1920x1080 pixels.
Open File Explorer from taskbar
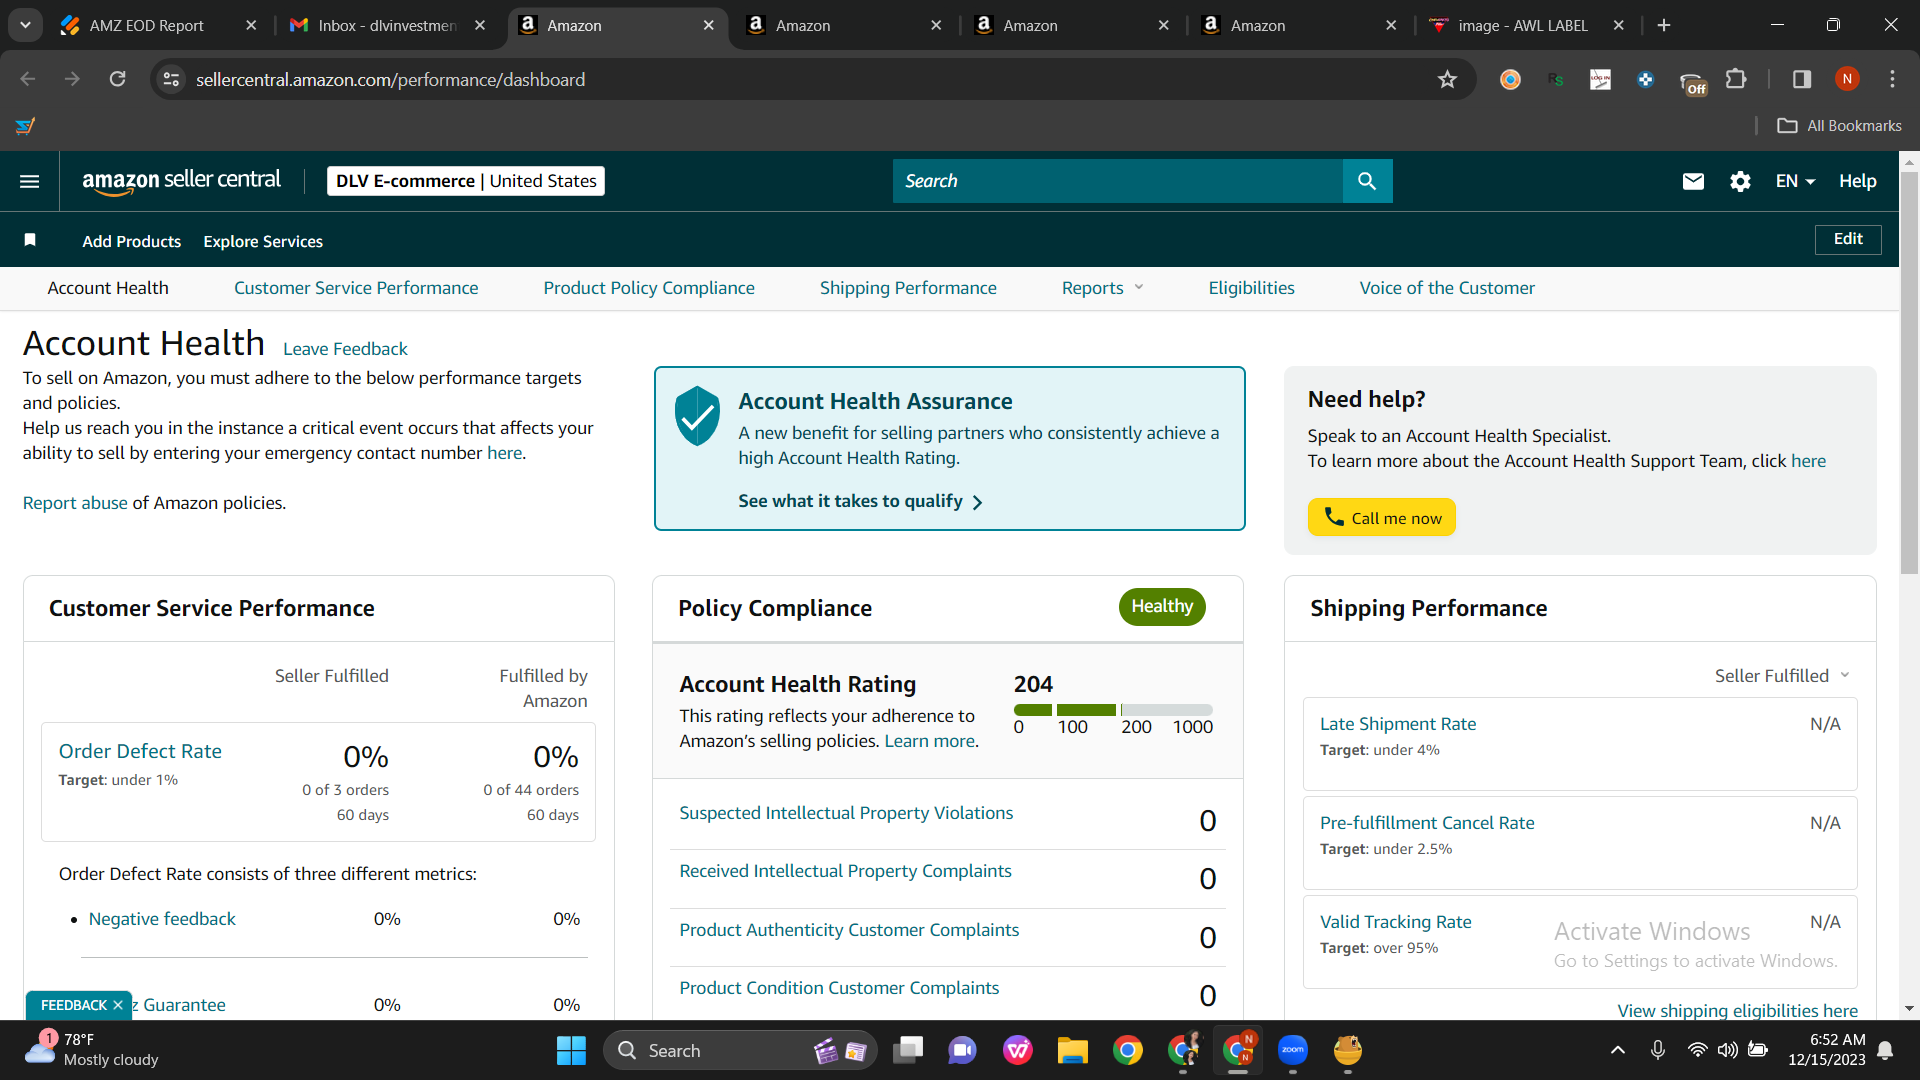click(1072, 1050)
